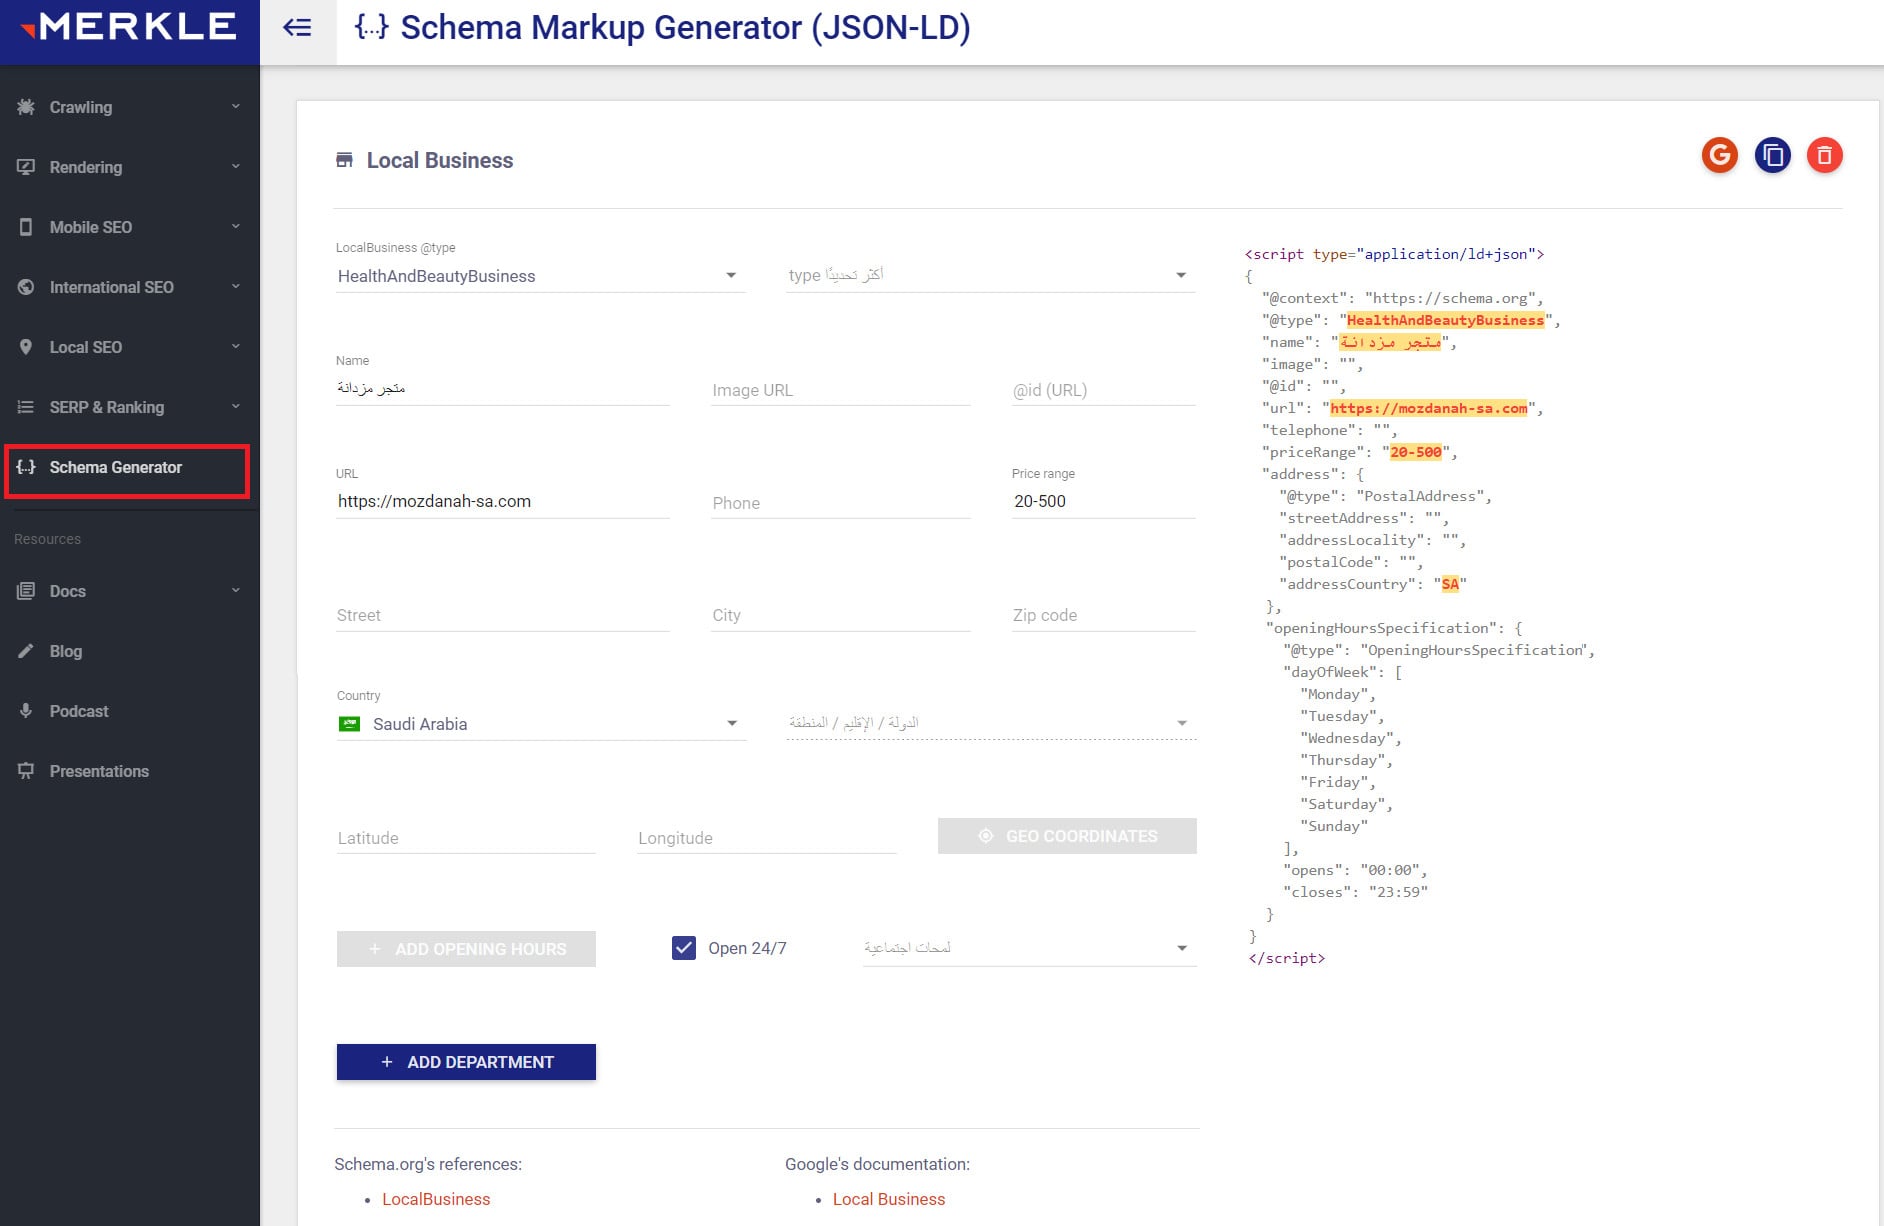Click the Merkle logo
This screenshot has height=1226, width=1884.
click(129, 27)
